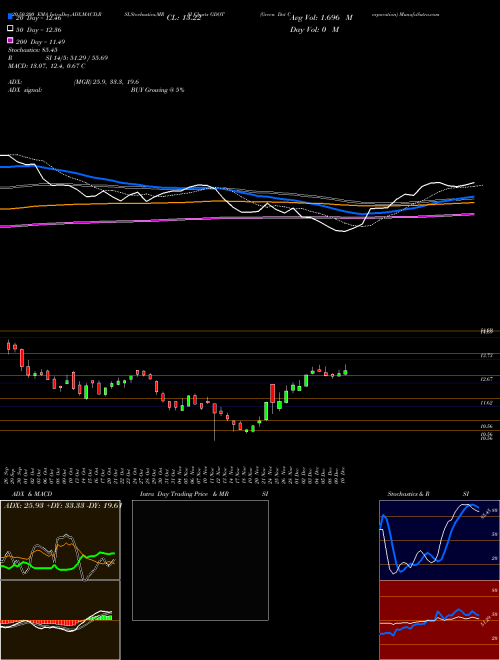Select the '20 Day = 12.46' text
The image size is (500, 660).
tap(39, 18)
